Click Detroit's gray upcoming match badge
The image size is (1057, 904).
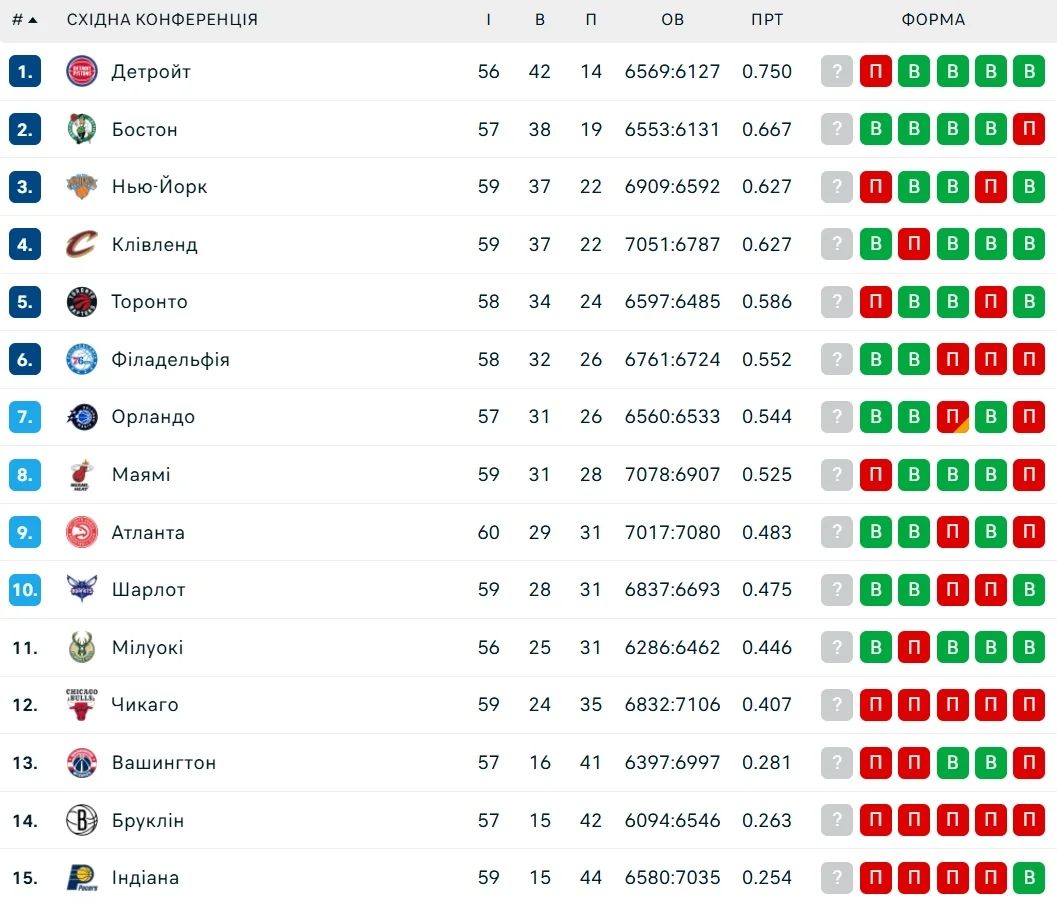pyautogui.click(x=837, y=72)
